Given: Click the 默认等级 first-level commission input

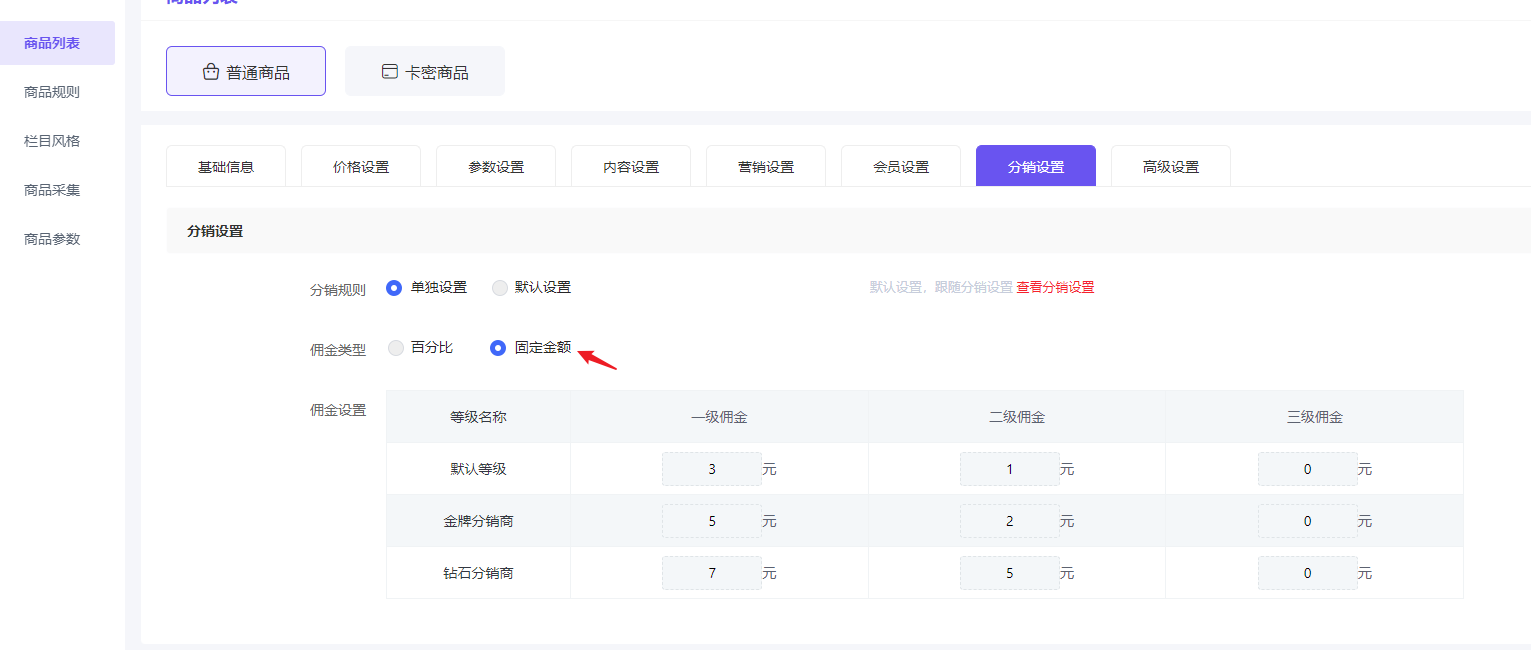Looking at the screenshot, I should (x=712, y=468).
